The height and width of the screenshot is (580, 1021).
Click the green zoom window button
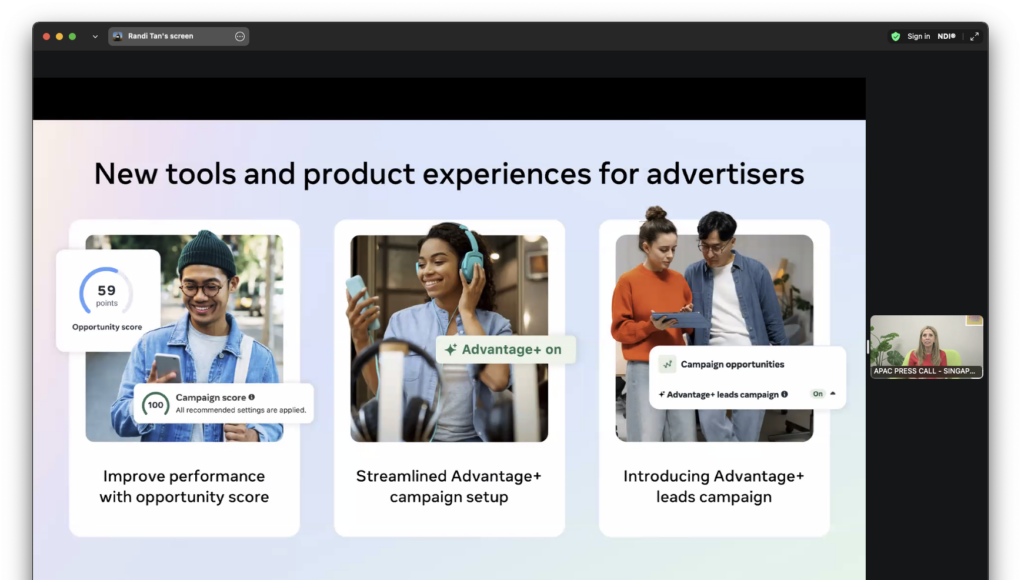(72, 36)
